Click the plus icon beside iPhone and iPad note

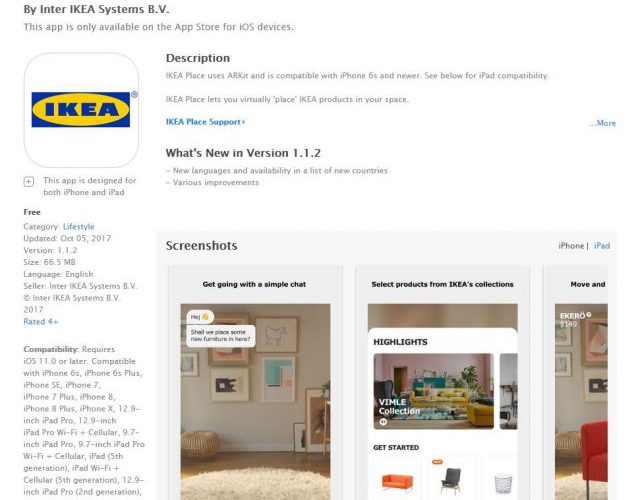[x=29, y=182]
